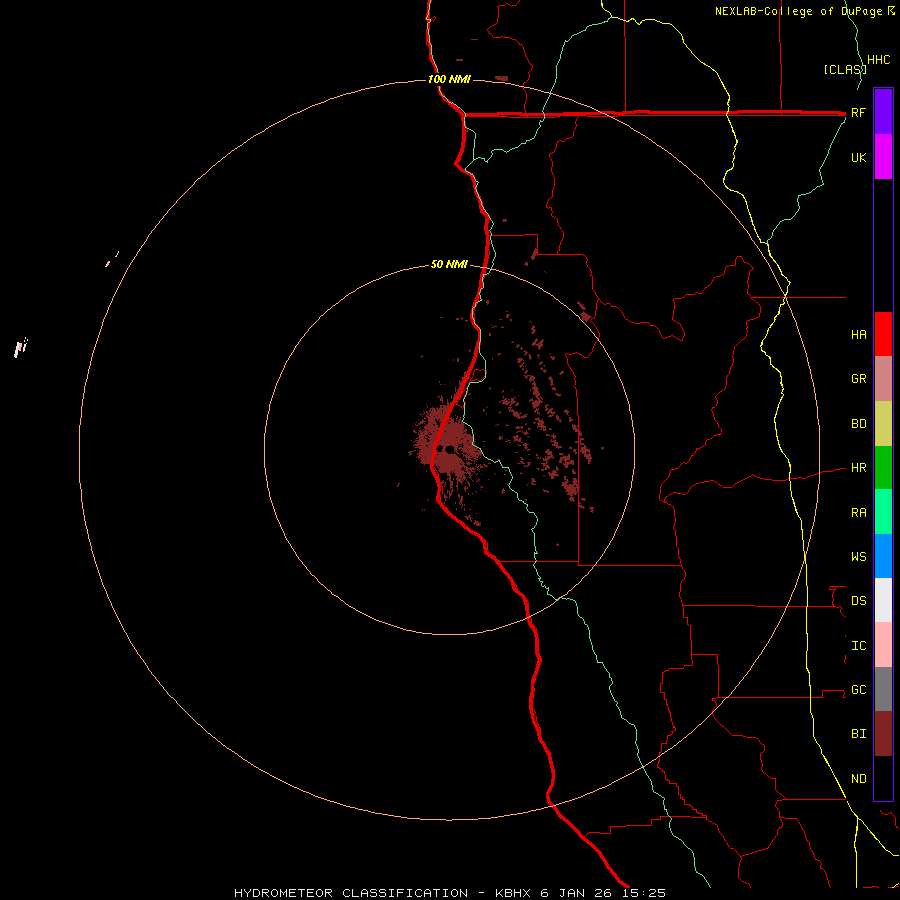Click the [CLAS] units label
900x900 pixels.
pos(844,70)
